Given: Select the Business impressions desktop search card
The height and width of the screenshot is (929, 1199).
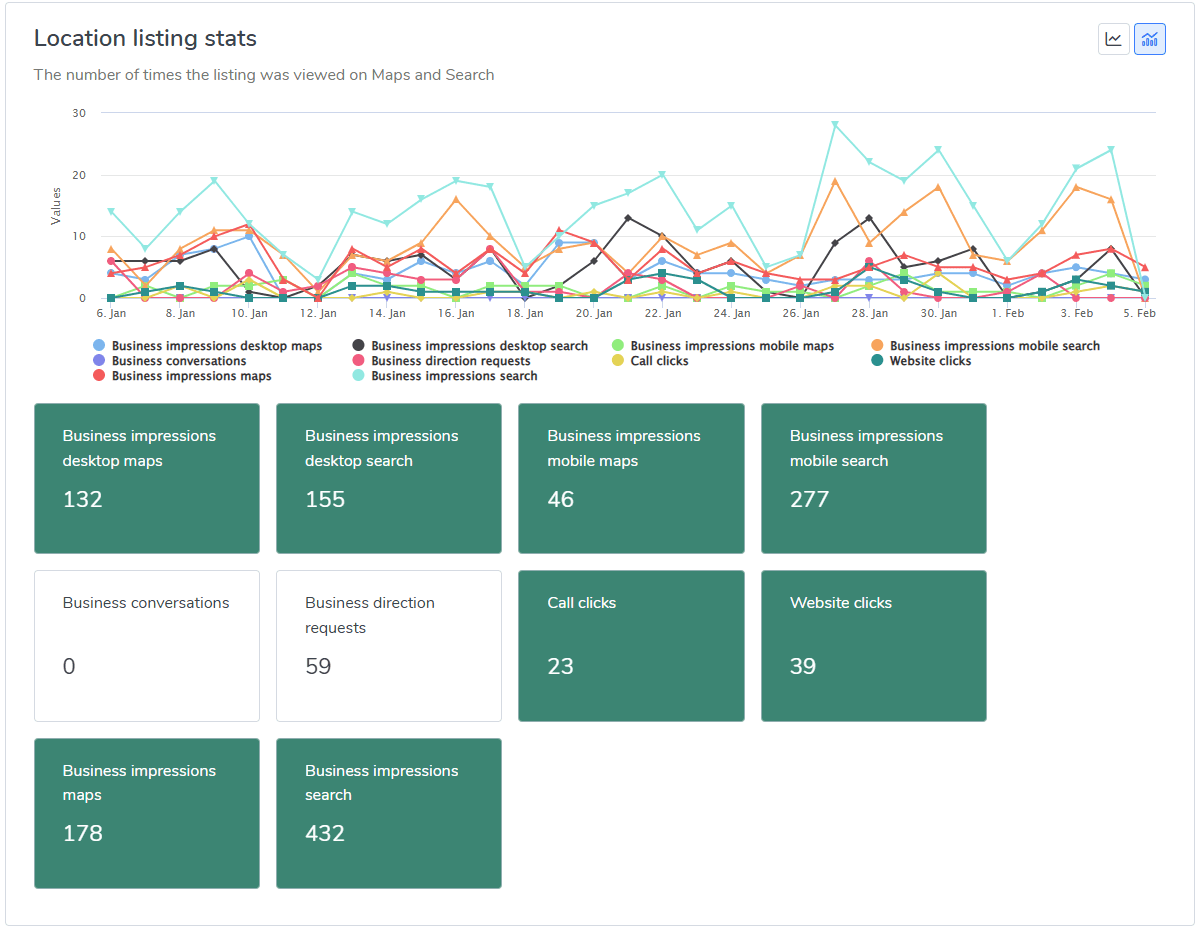Looking at the screenshot, I should 388,479.
